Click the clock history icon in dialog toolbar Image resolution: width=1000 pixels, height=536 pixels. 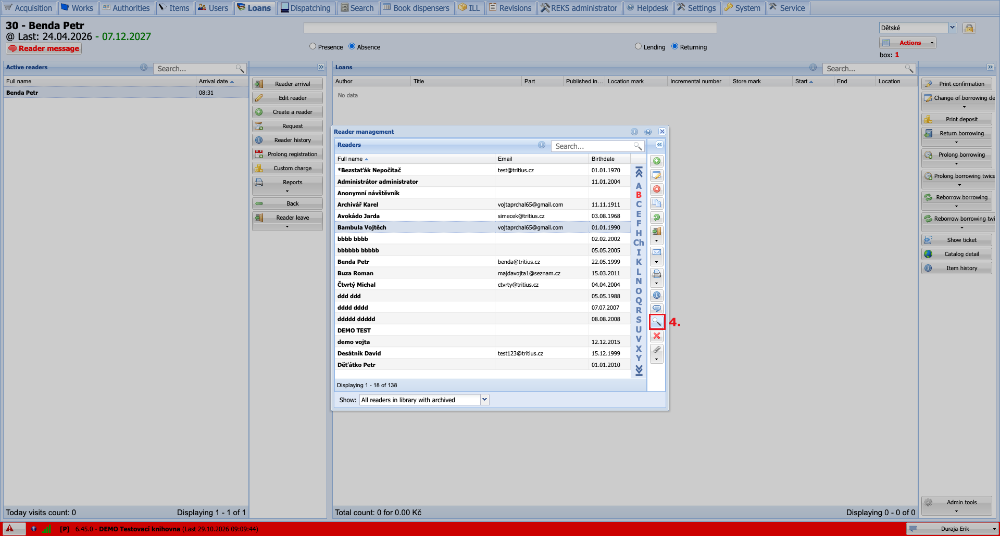[x=656, y=295]
